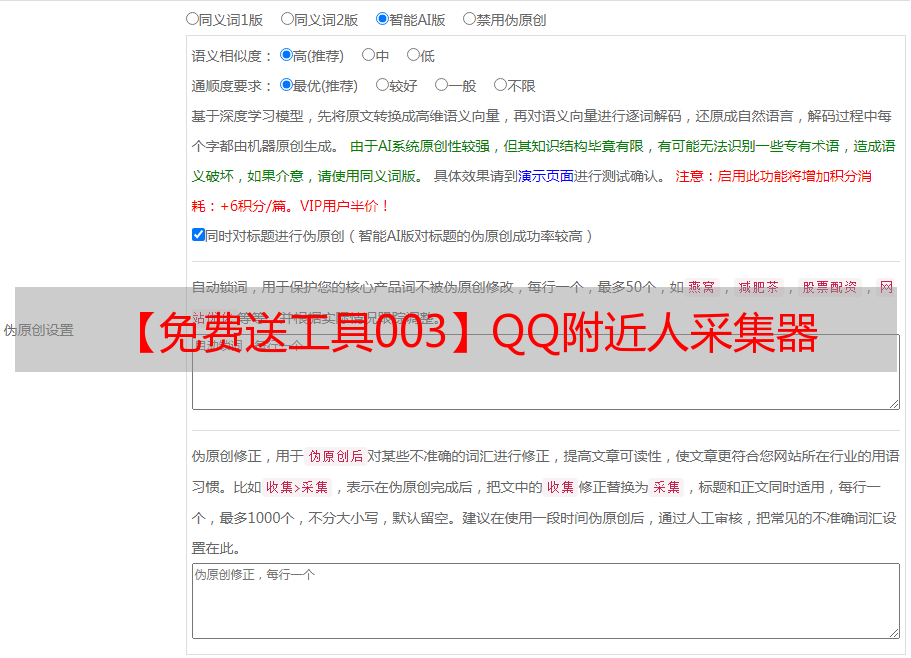Click the 股票配资 example keyword

pyautogui.click(x=830, y=287)
